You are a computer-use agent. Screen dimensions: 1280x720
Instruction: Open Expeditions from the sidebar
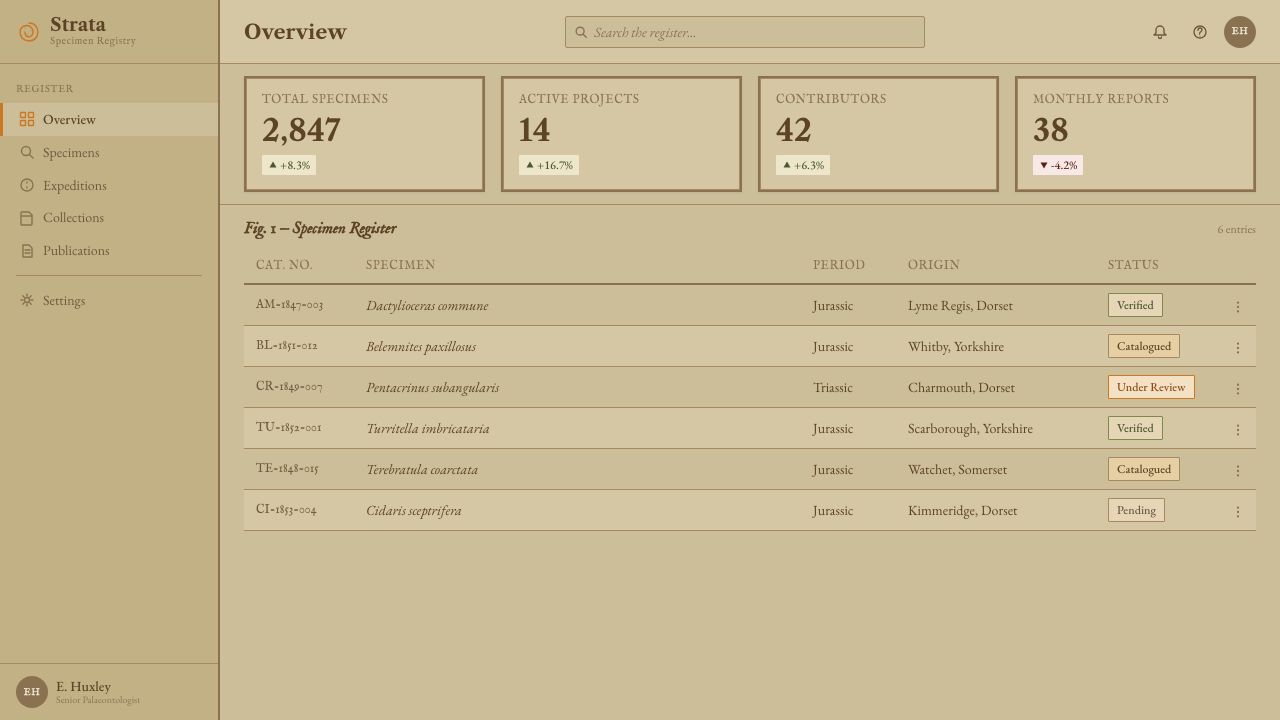tap(109, 185)
